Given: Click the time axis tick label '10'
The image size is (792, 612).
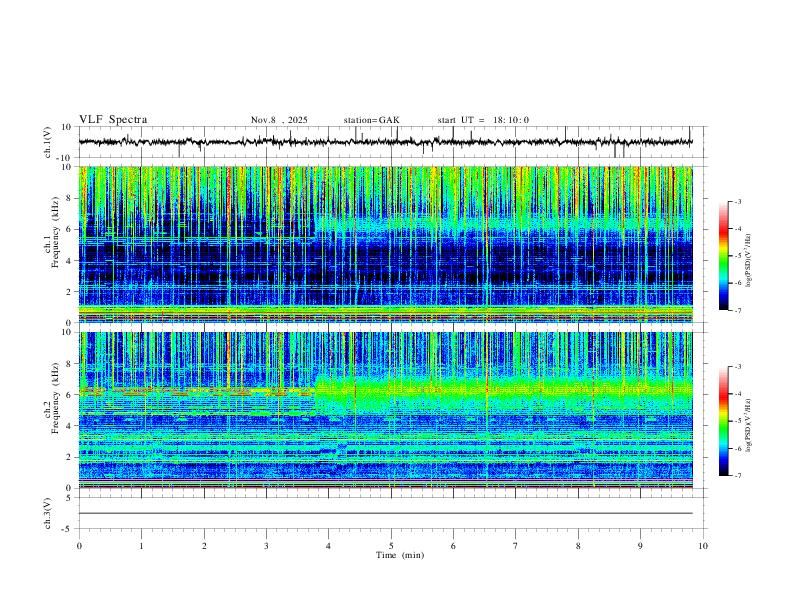Looking at the screenshot, I should point(703,546).
